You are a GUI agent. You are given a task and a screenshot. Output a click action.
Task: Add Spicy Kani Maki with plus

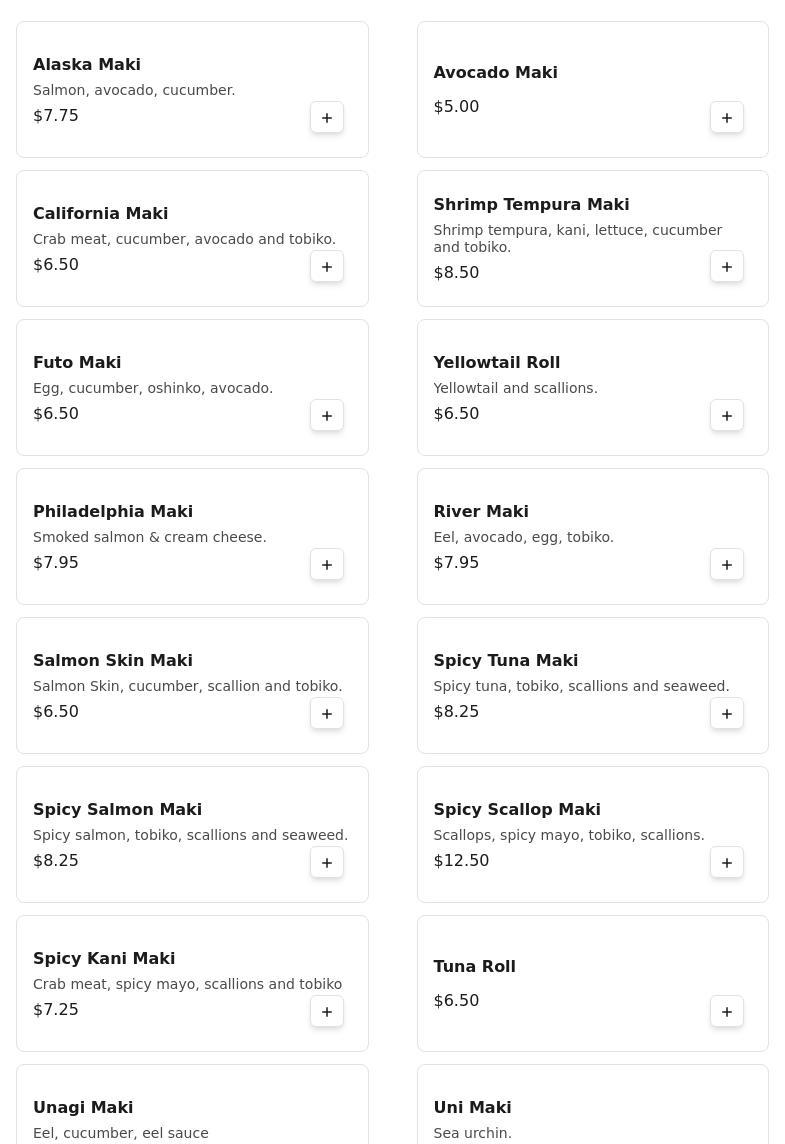(327, 1011)
